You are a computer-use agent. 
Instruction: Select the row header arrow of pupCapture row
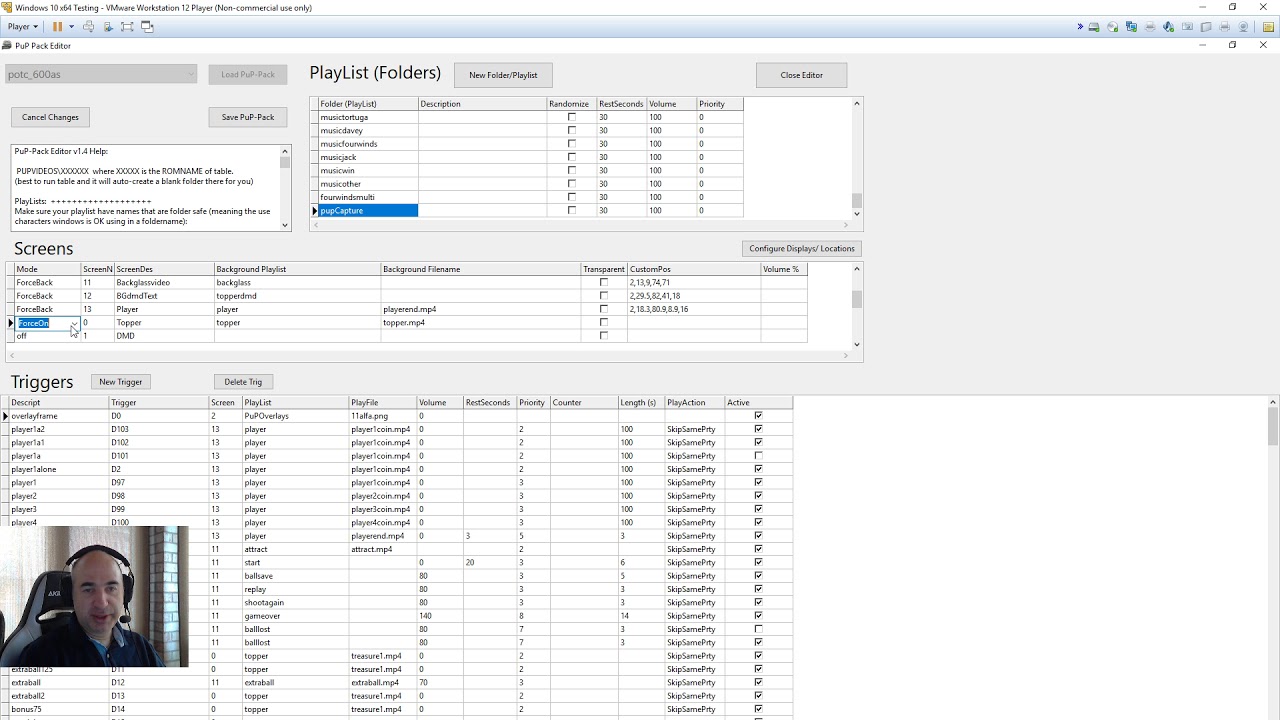point(314,210)
